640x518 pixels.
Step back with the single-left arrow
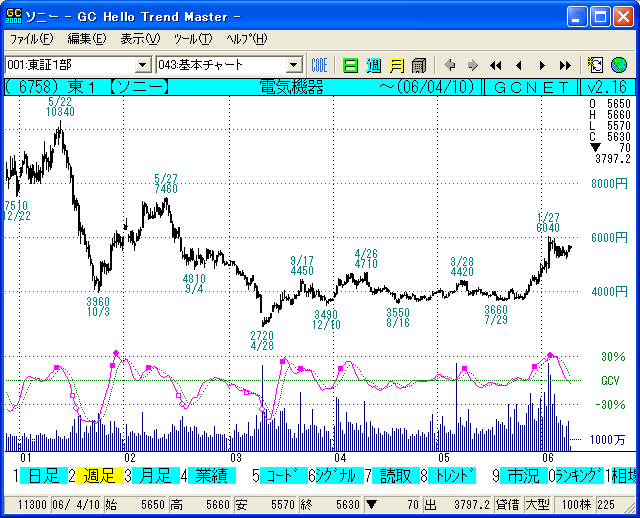tap(519, 65)
